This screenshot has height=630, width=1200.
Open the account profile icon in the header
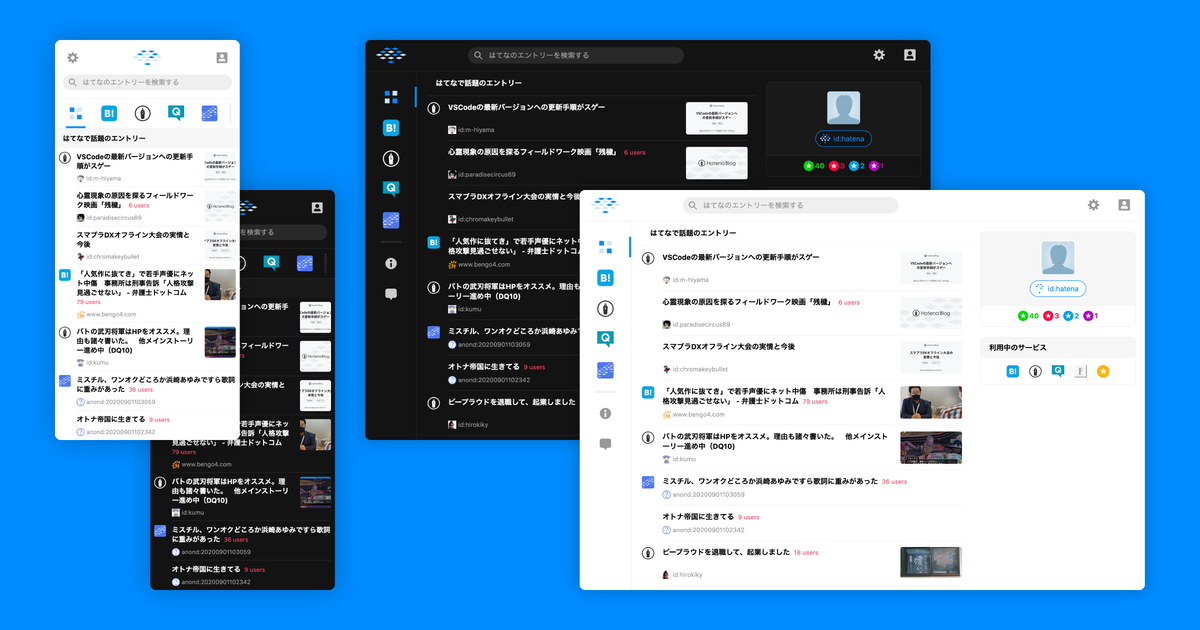[1124, 204]
